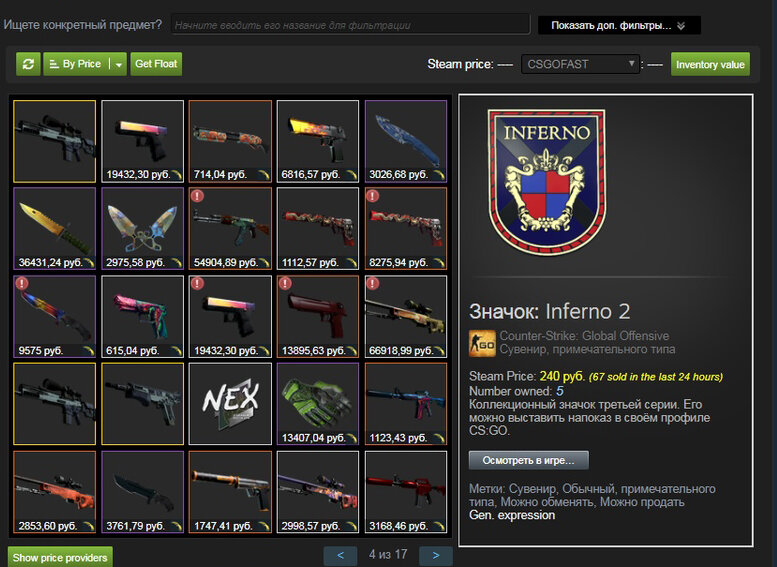Click the Значок: Inferno 2 title
The width and height of the screenshot is (777, 567).
(550, 312)
